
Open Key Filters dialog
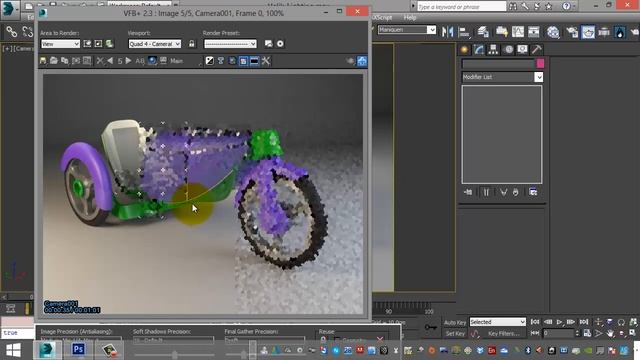(504, 333)
